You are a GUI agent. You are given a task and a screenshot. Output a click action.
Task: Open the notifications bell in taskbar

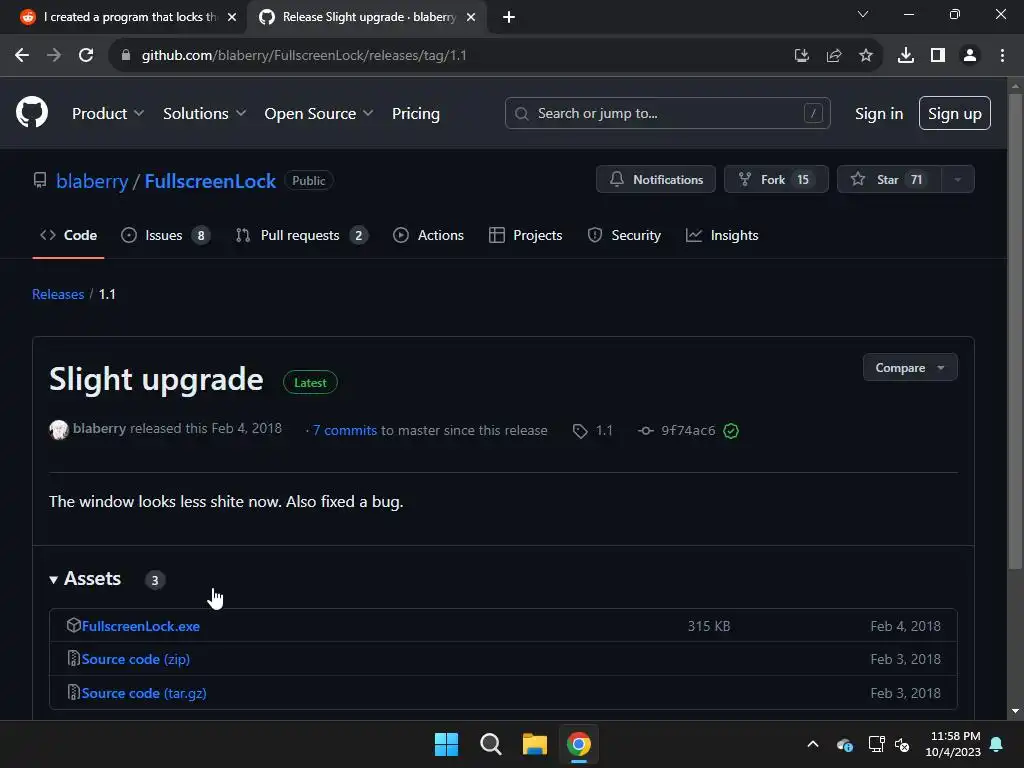coord(997,744)
